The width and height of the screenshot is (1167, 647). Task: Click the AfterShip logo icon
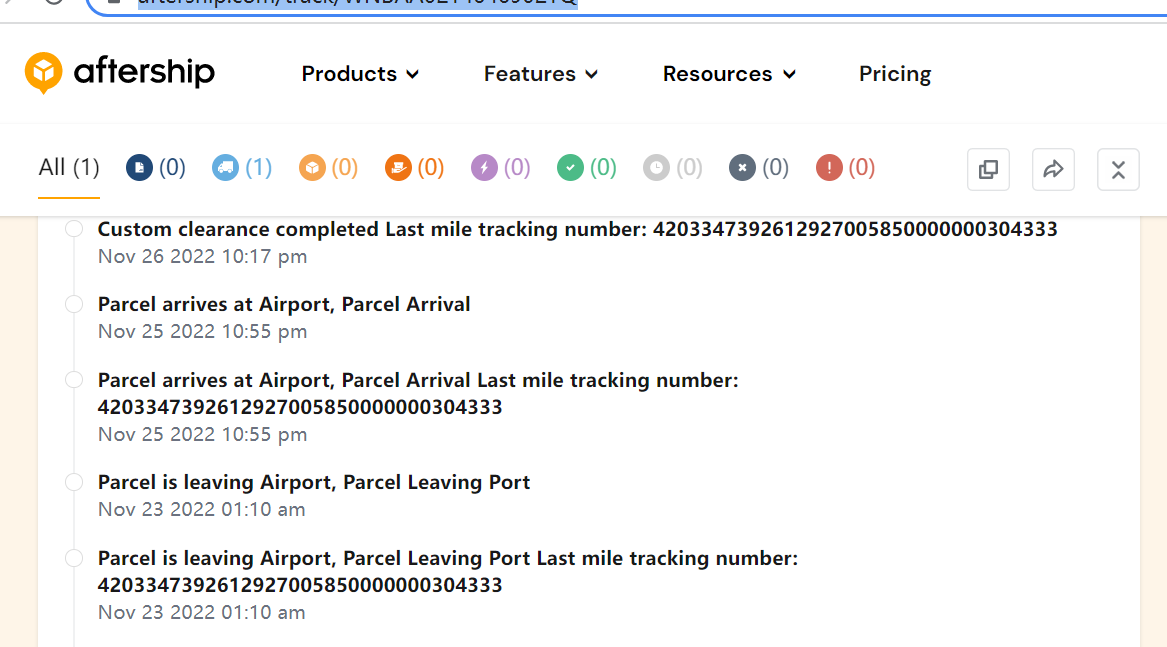[x=44, y=72]
